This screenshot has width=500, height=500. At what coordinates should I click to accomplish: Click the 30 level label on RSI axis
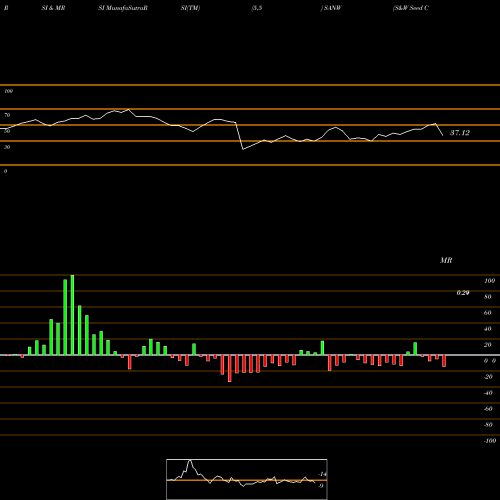[7, 147]
